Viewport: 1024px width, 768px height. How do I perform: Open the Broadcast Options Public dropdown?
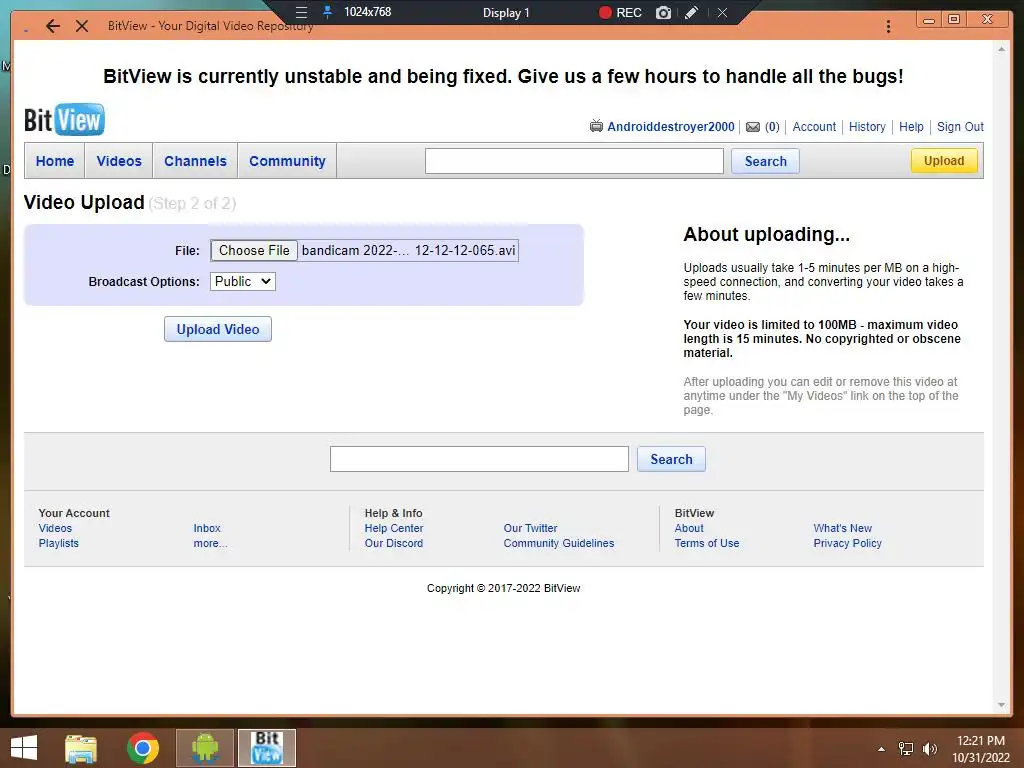[243, 281]
